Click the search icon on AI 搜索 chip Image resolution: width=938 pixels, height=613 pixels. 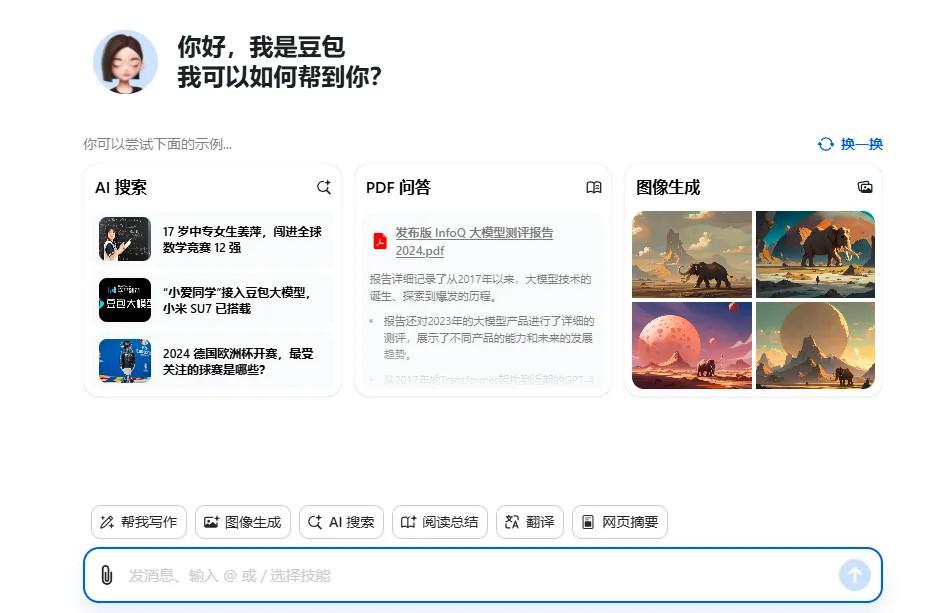tap(315, 522)
